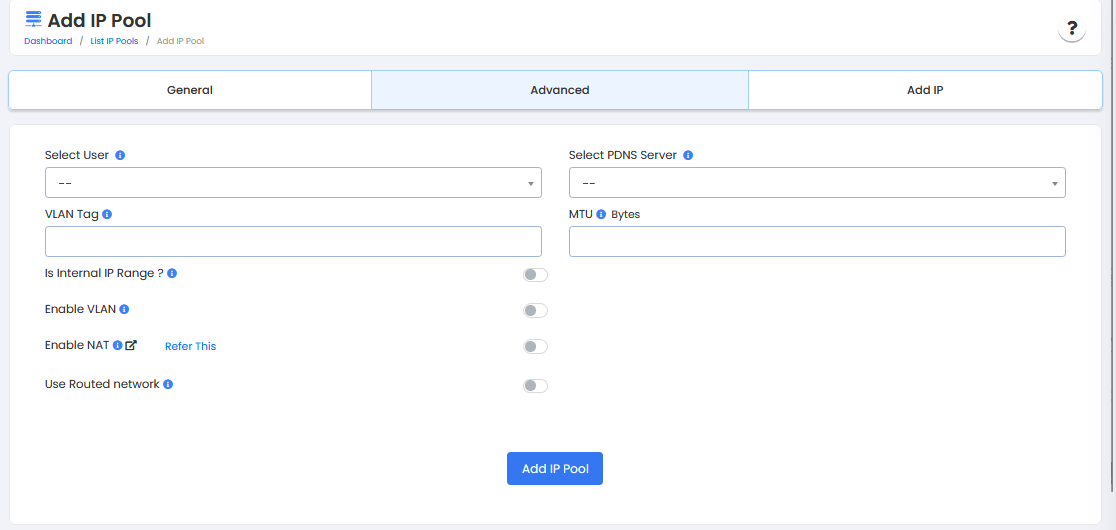Image resolution: width=1116 pixels, height=530 pixels.
Task: Focus the VLAN Tag input field
Action: 293,241
